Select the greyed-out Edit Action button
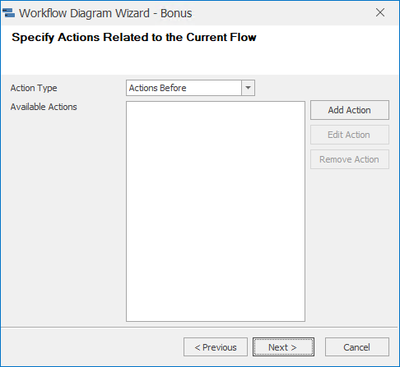The image size is (400, 367). pos(349,135)
